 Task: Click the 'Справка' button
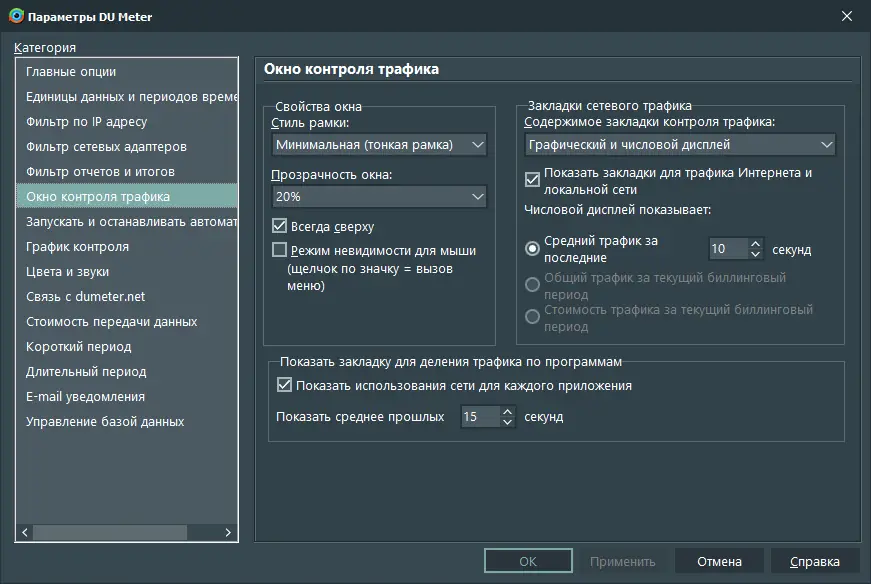tap(814, 561)
